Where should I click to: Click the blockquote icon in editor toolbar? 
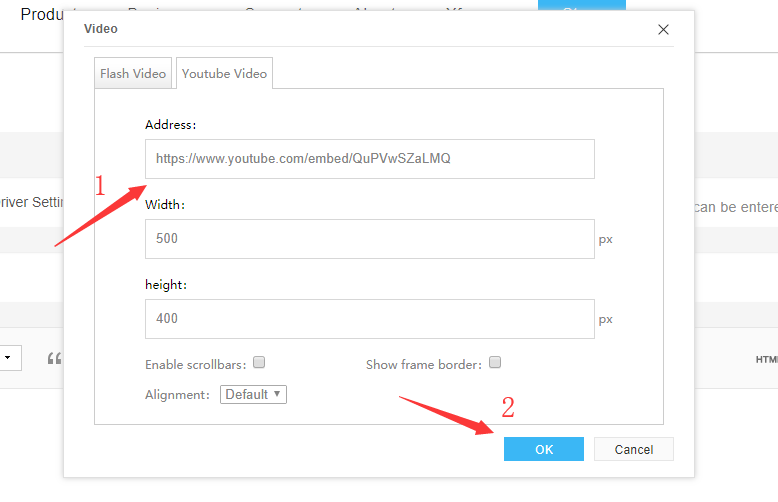[54, 358]
